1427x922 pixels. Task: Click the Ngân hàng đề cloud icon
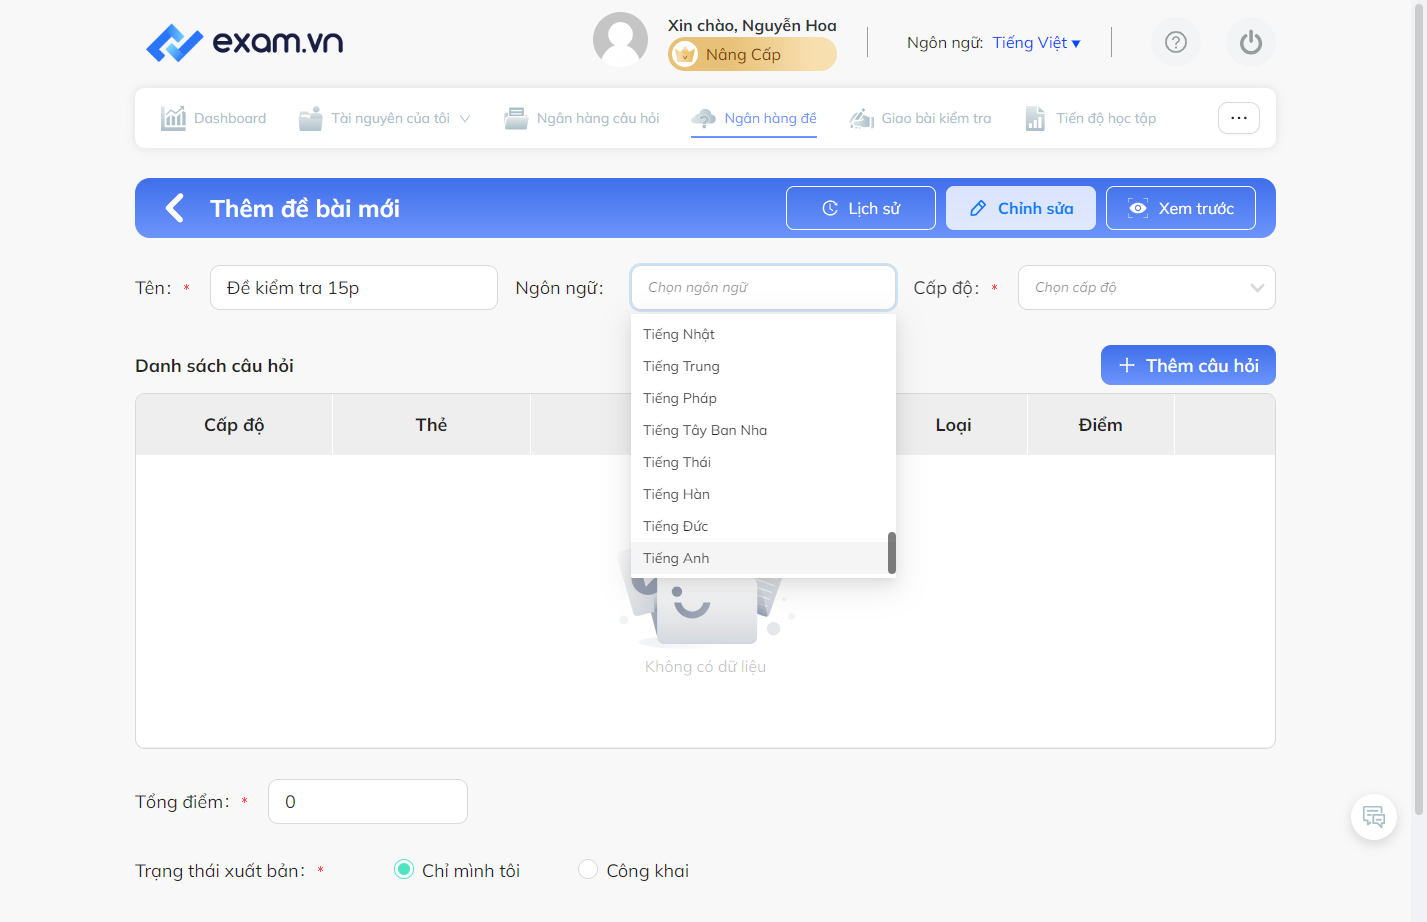[x=704, y=118]
